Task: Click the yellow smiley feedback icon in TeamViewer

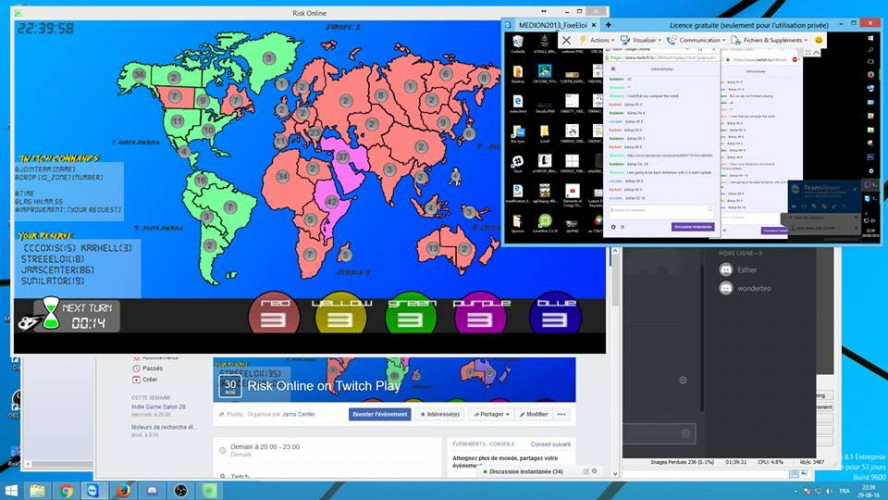Action: tap(818, 40)
